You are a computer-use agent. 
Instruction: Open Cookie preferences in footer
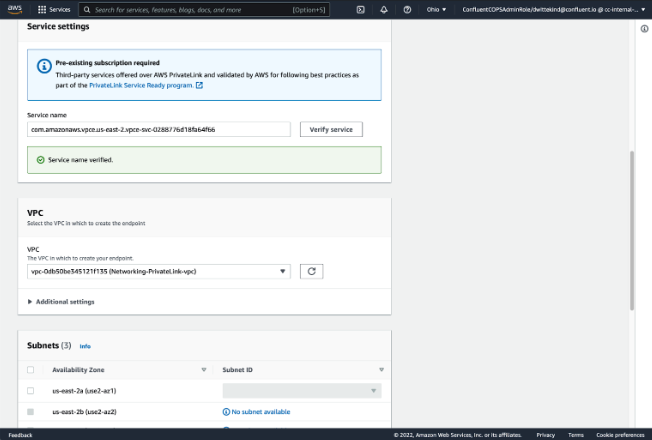coord(620,435)
